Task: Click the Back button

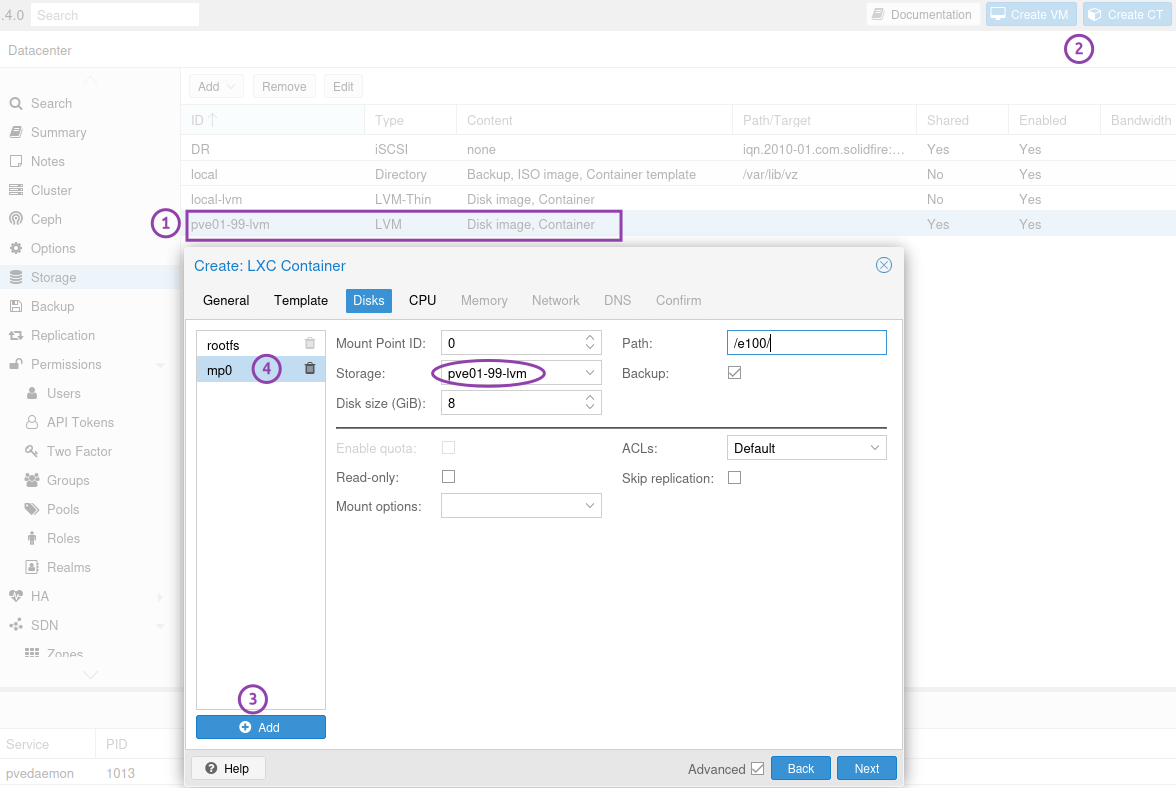Action: point(800,769)
